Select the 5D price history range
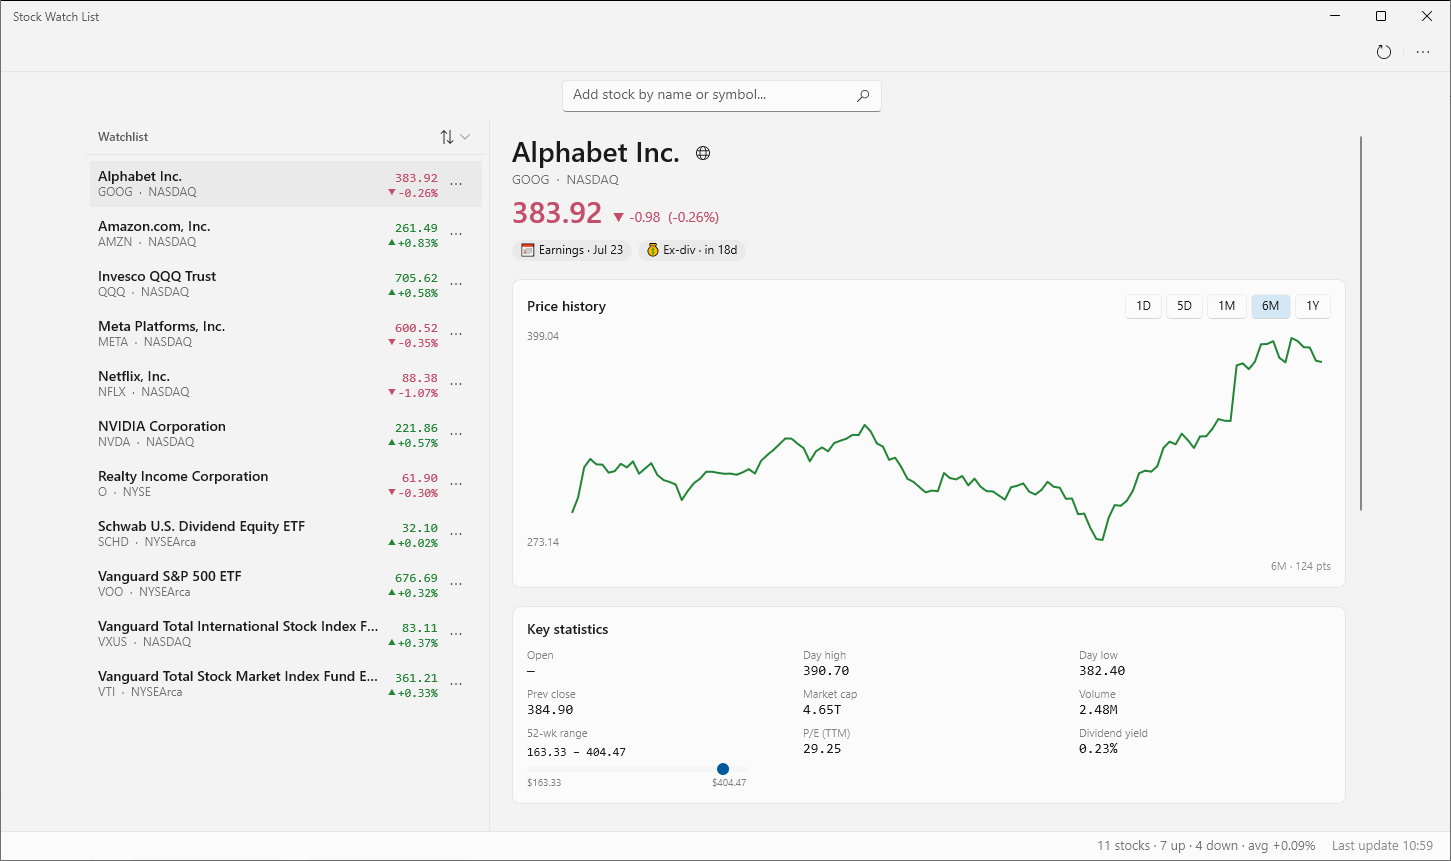 click(x=1184, y=306)
